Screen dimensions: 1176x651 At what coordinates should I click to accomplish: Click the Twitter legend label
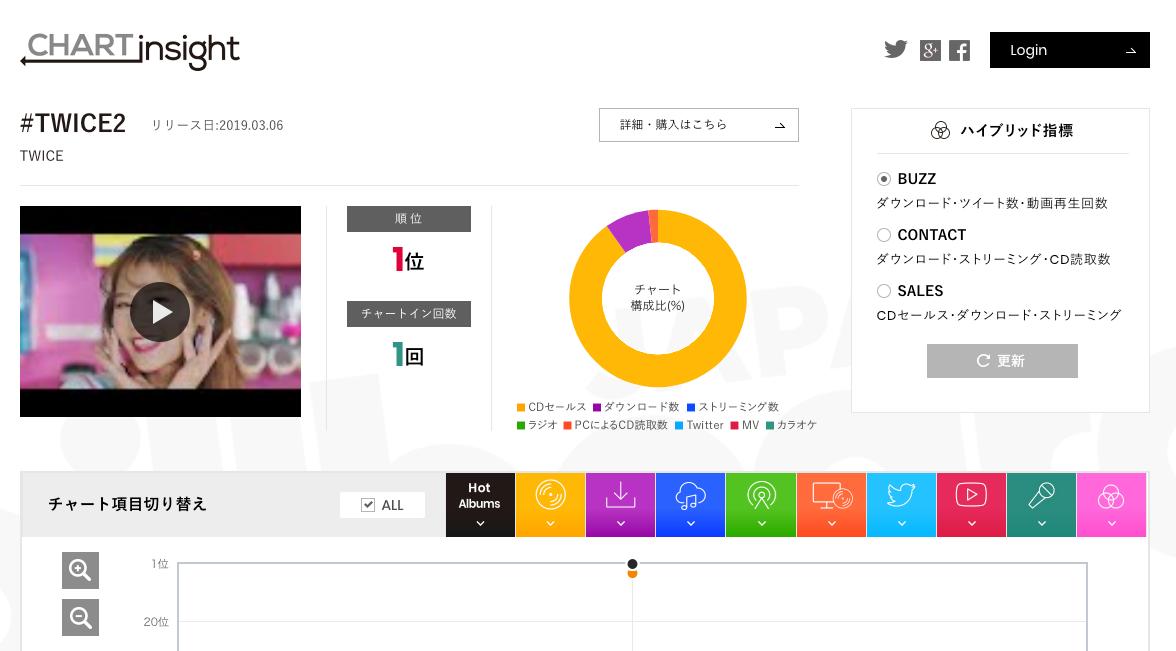pos(705,425)
